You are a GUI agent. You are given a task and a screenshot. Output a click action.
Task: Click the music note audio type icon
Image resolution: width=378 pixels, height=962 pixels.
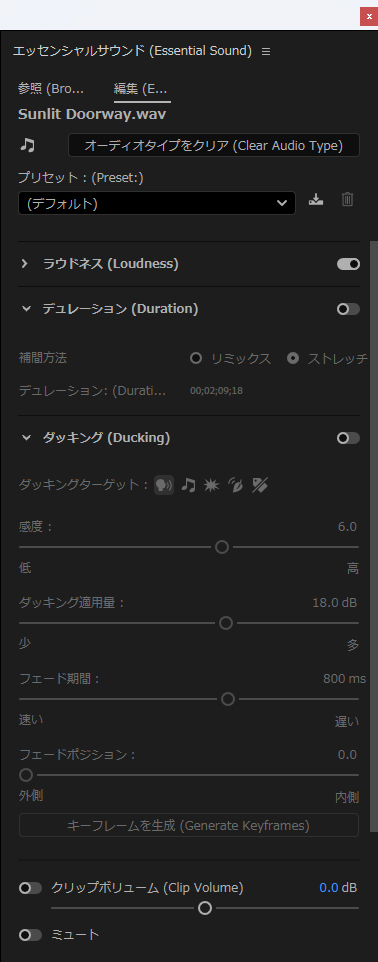(27, 145)
